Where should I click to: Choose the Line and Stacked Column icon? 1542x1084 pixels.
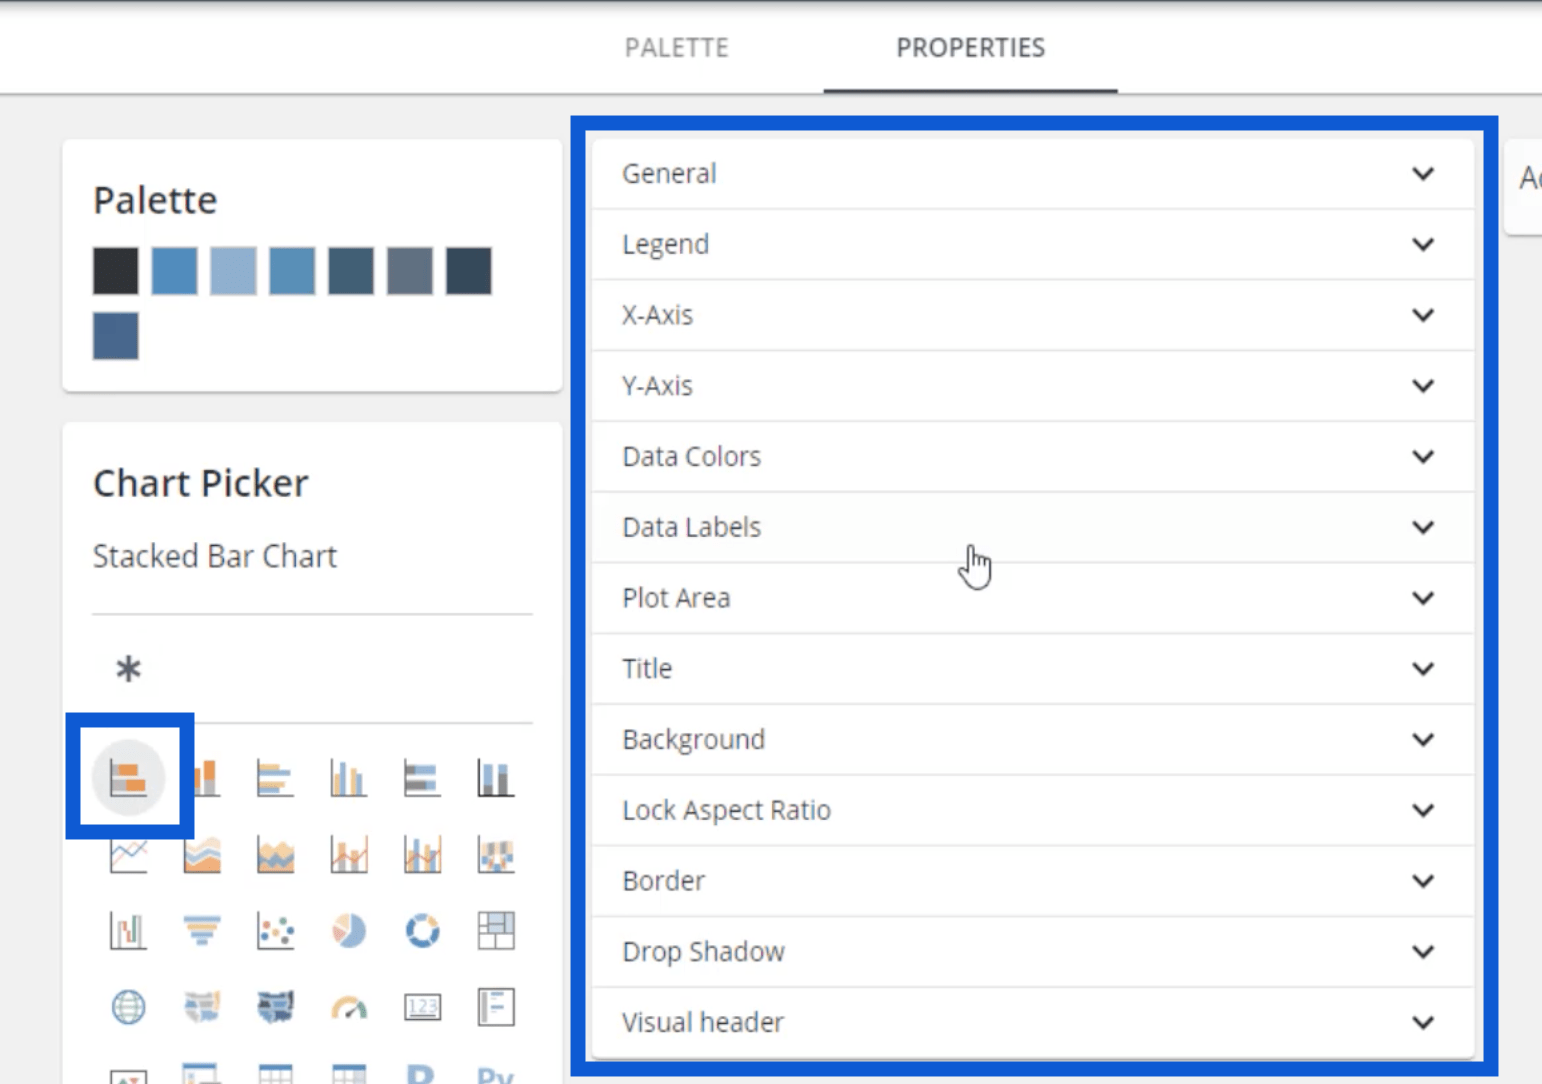[348, 856]
